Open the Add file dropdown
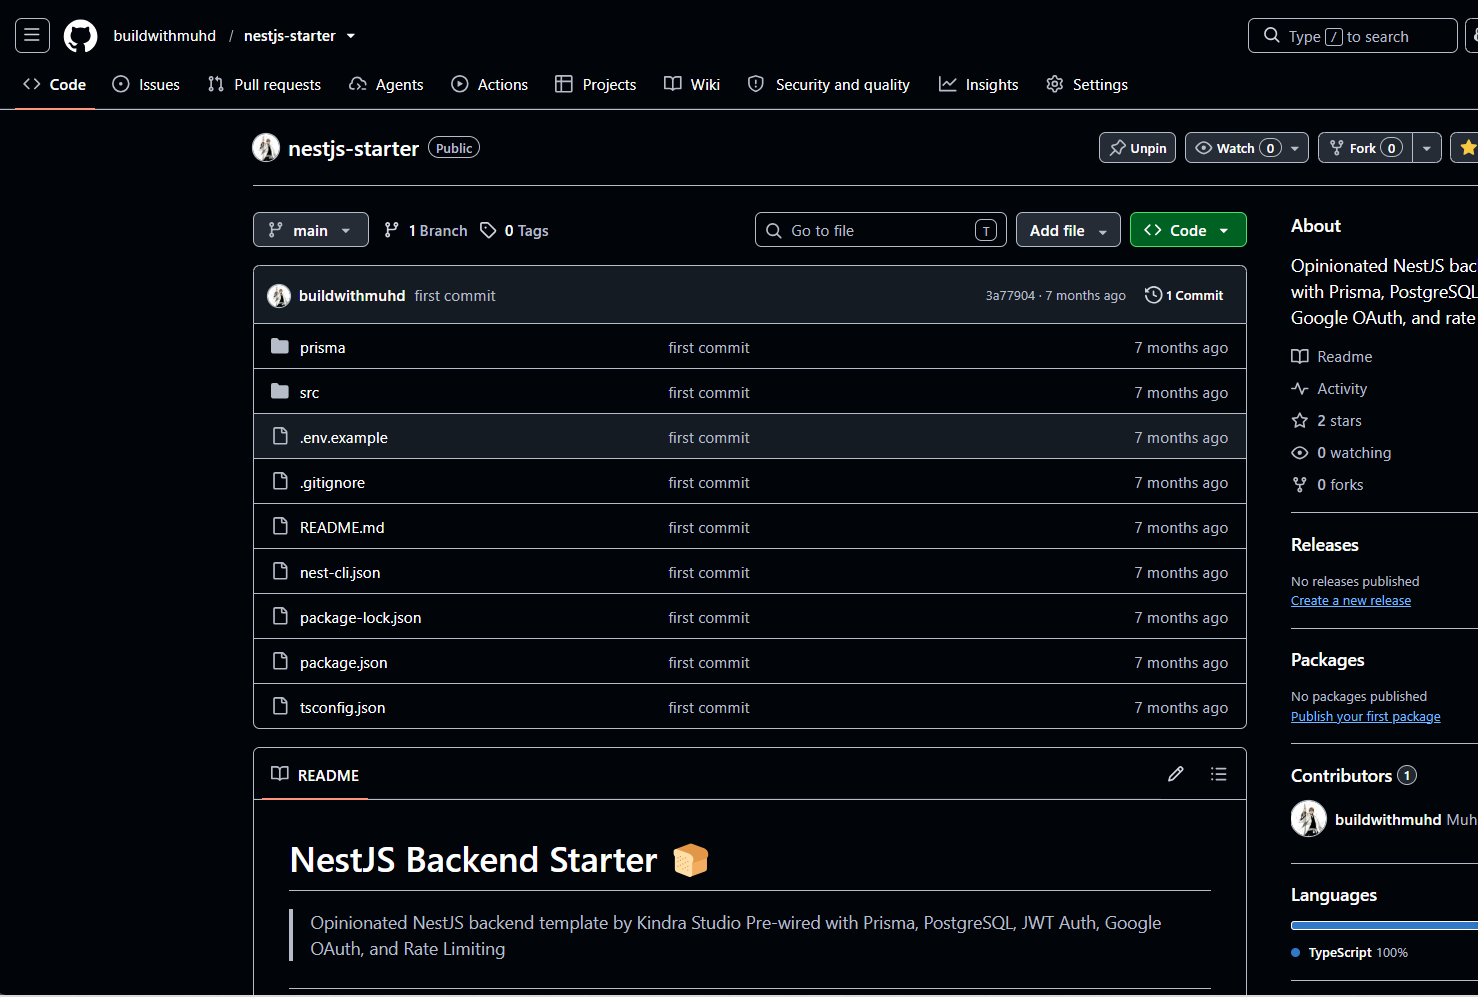Viewport: 1478px width, 997px height. tap(1068, 230)
